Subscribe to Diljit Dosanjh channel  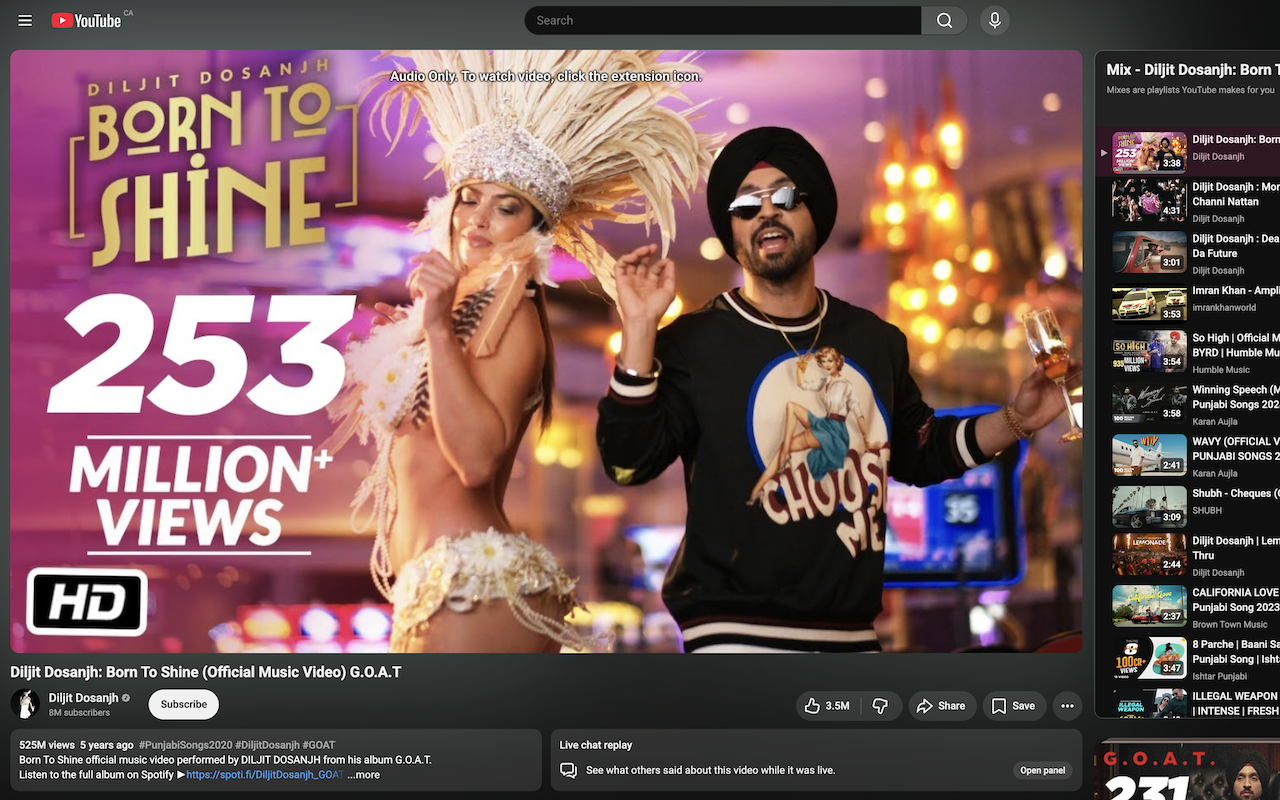(x=184, y=704)
